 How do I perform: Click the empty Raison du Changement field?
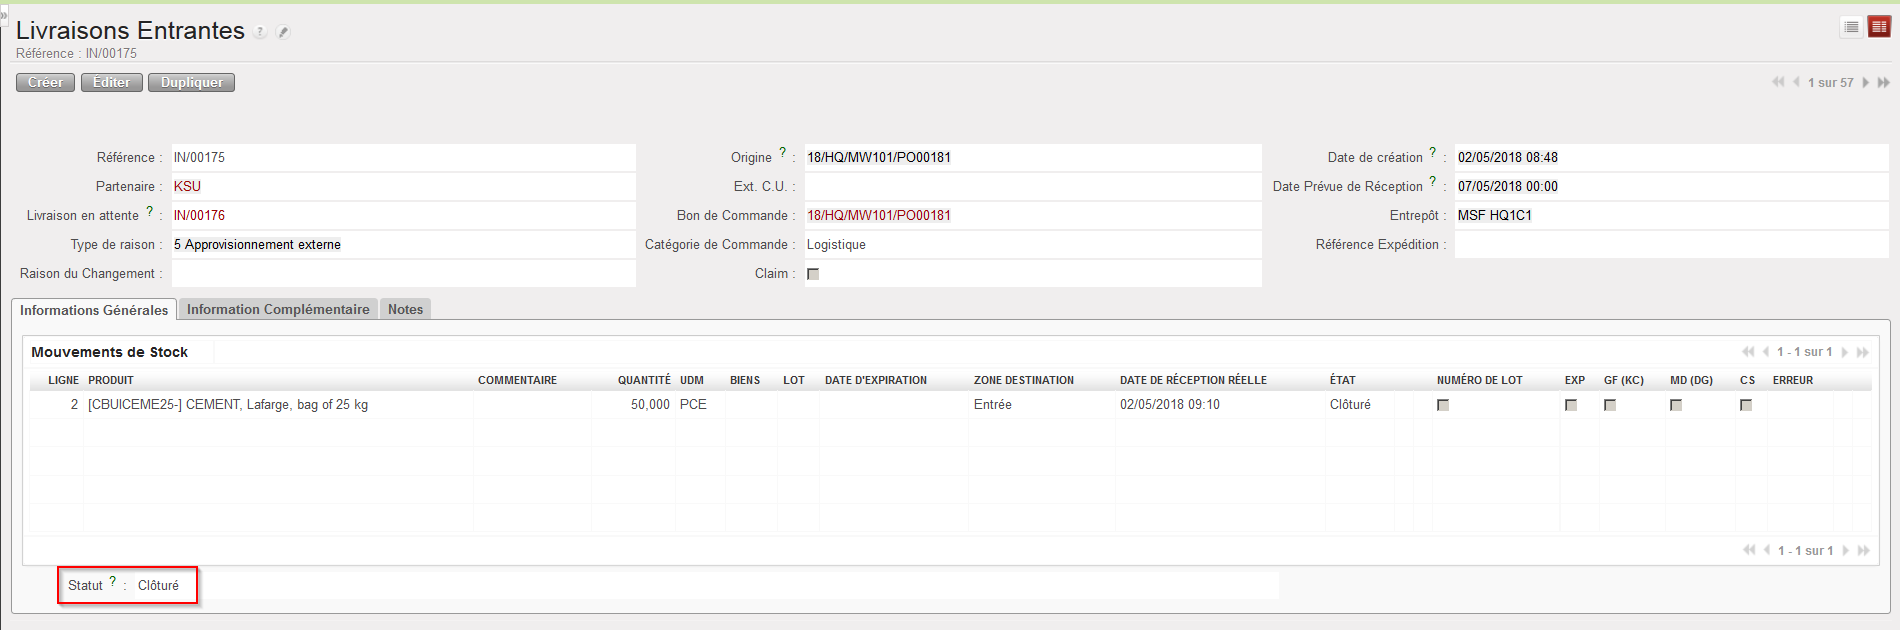pos(404,273)
